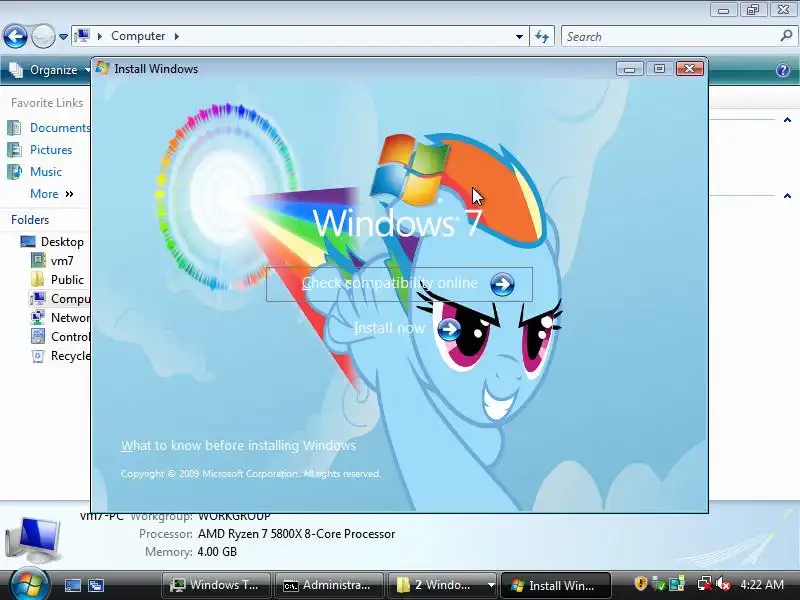Click the Computer icon in details pane

point(33,539)
